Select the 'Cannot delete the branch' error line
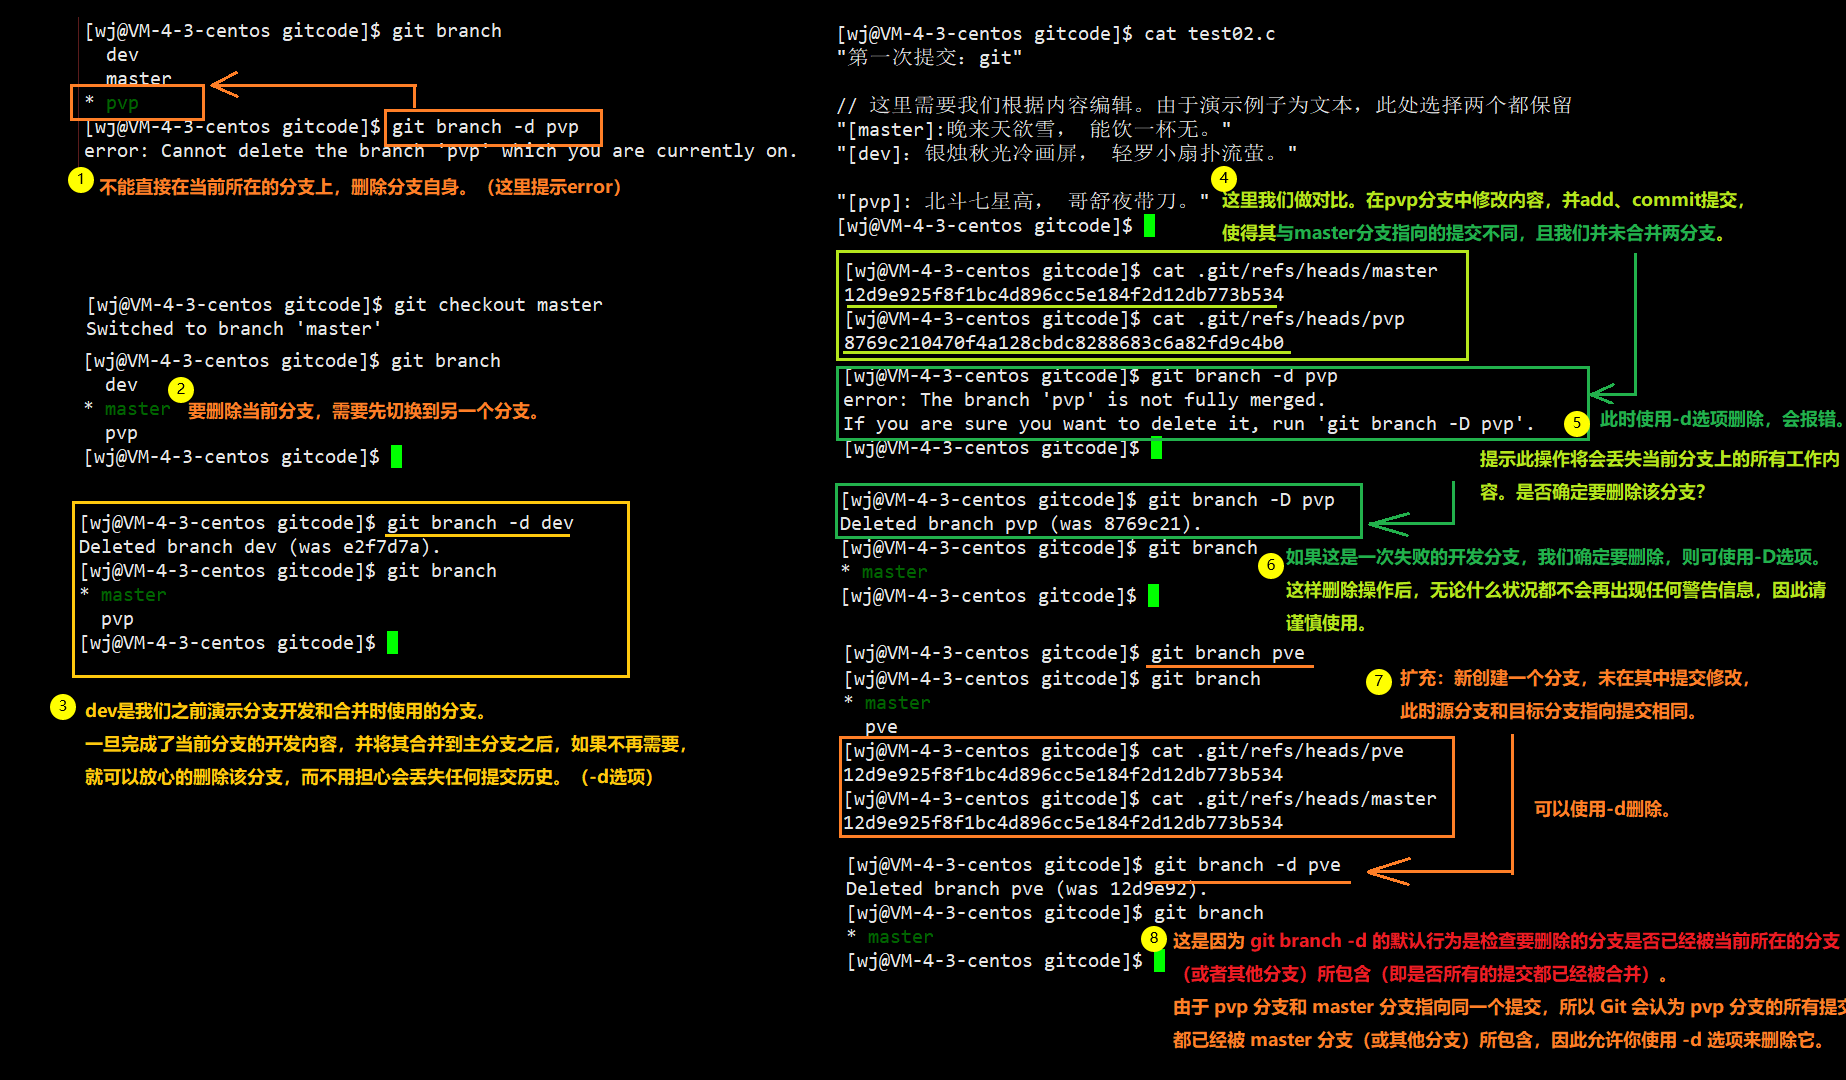This screenshot has height=1080, width=1846. click(x=440, y=151)
